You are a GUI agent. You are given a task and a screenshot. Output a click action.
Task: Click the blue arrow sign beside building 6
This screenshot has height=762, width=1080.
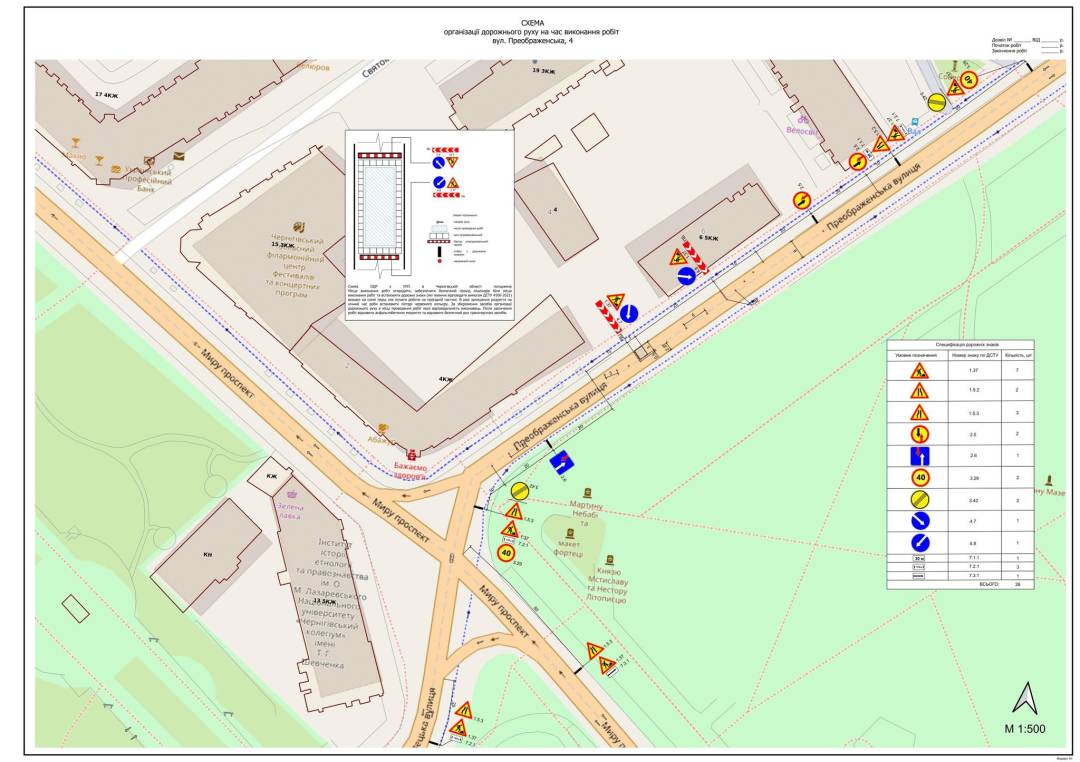coord(686,276)
